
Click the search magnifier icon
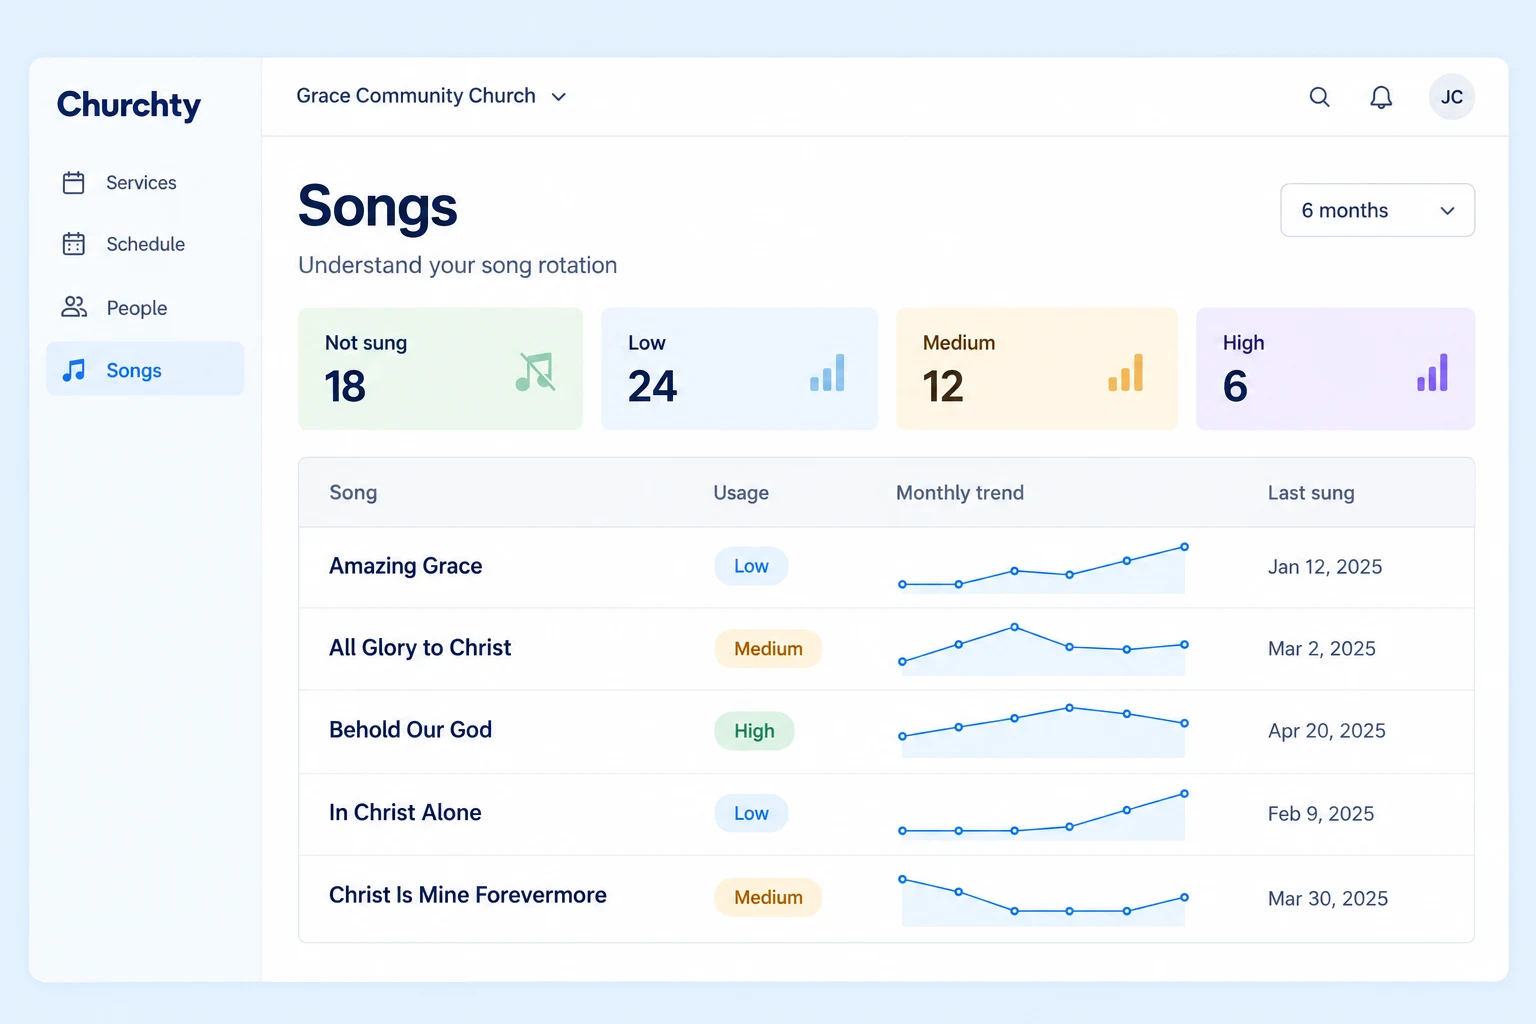click(x=1320, y=97)
